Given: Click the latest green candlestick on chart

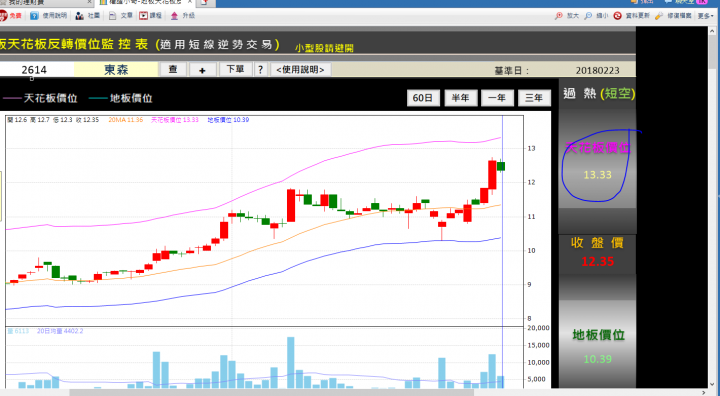Looking at the screenshot, I should tap(501, 166).
